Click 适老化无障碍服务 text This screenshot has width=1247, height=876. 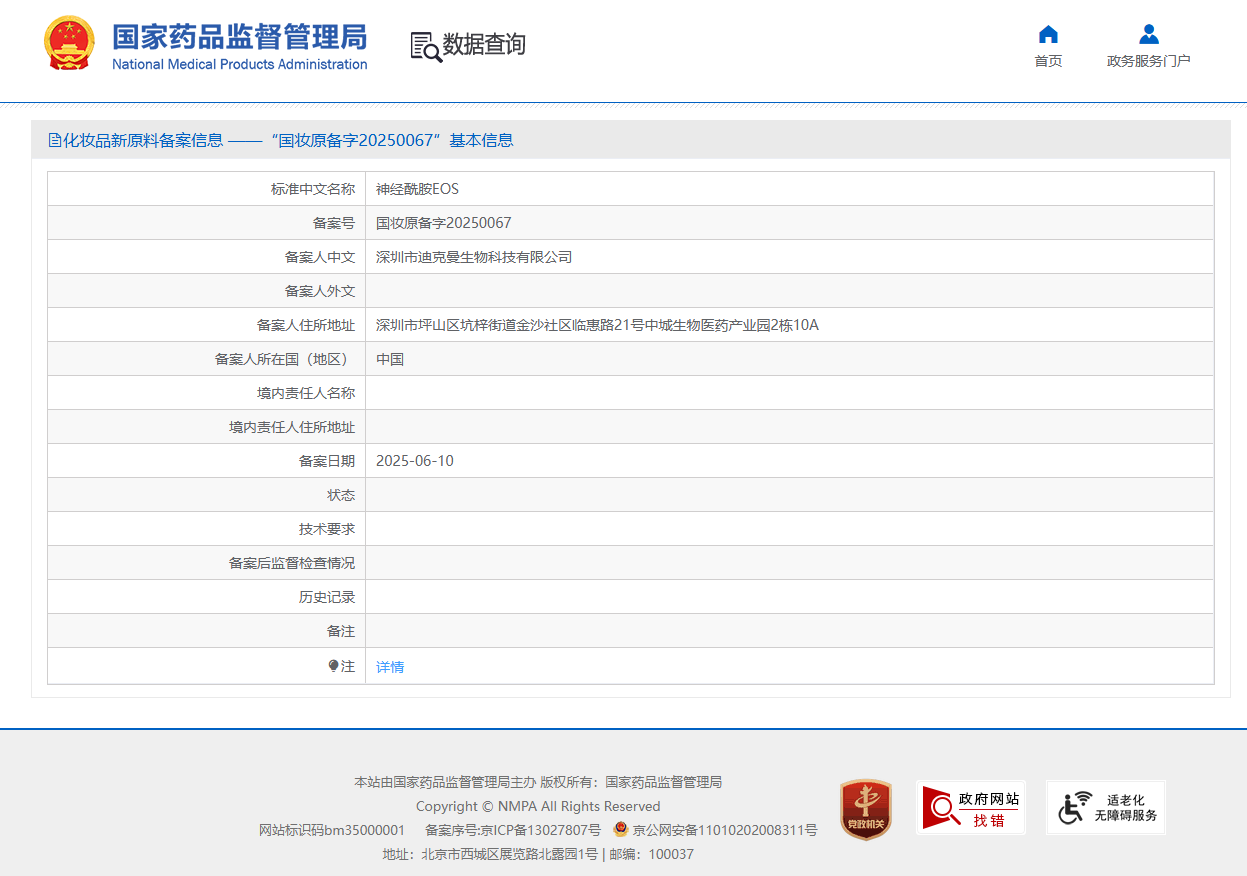tap(1126, 808)
